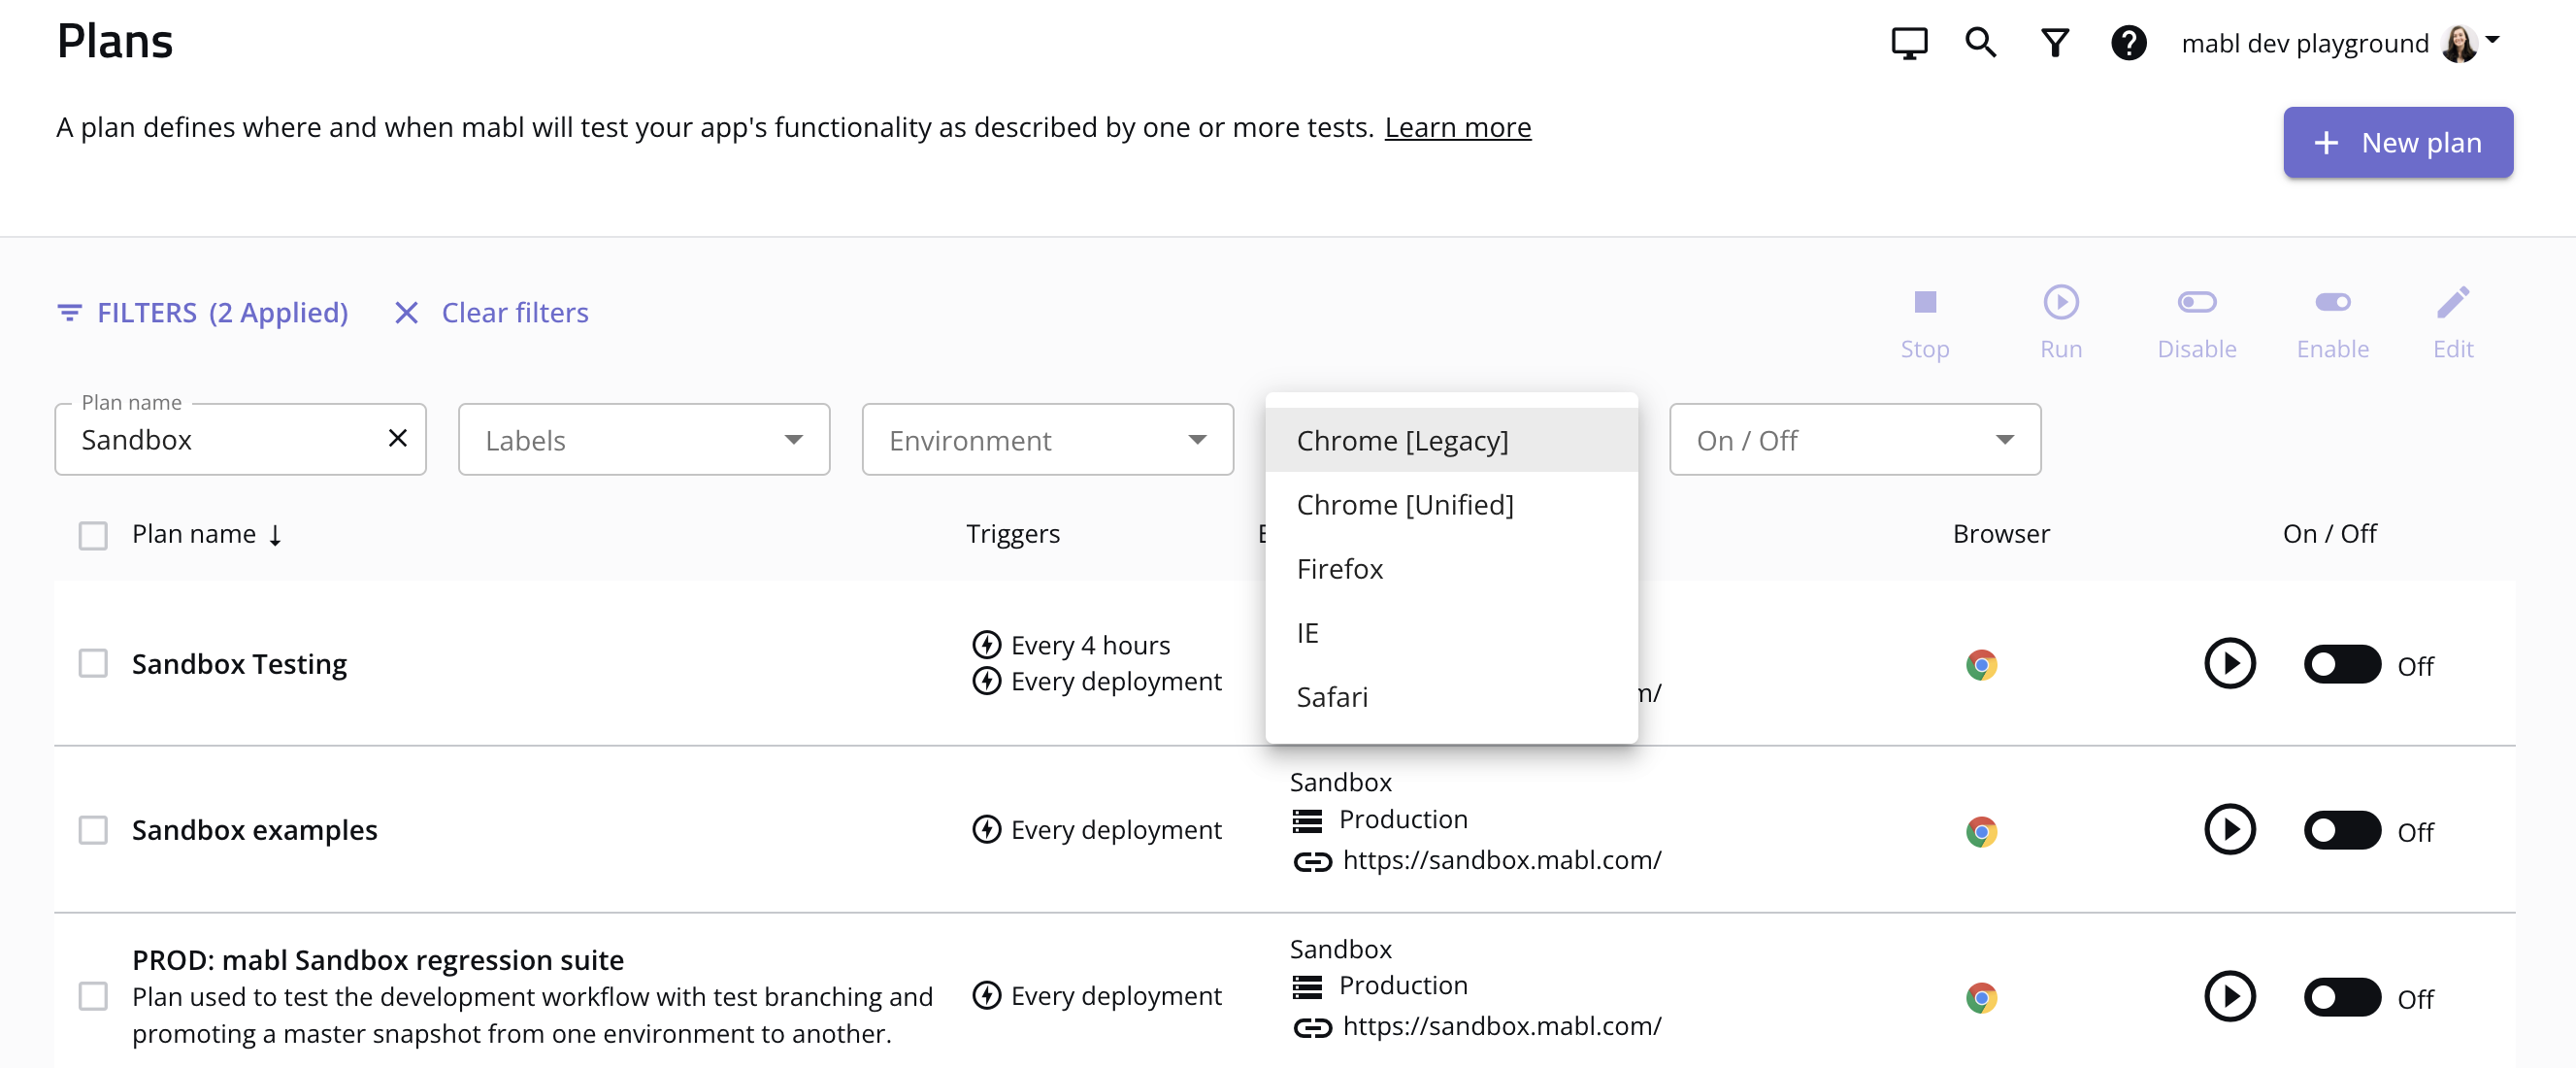Toggle Sandbox Testing plan on
Viewport: 2576px width, 1068px height.
2341,664
